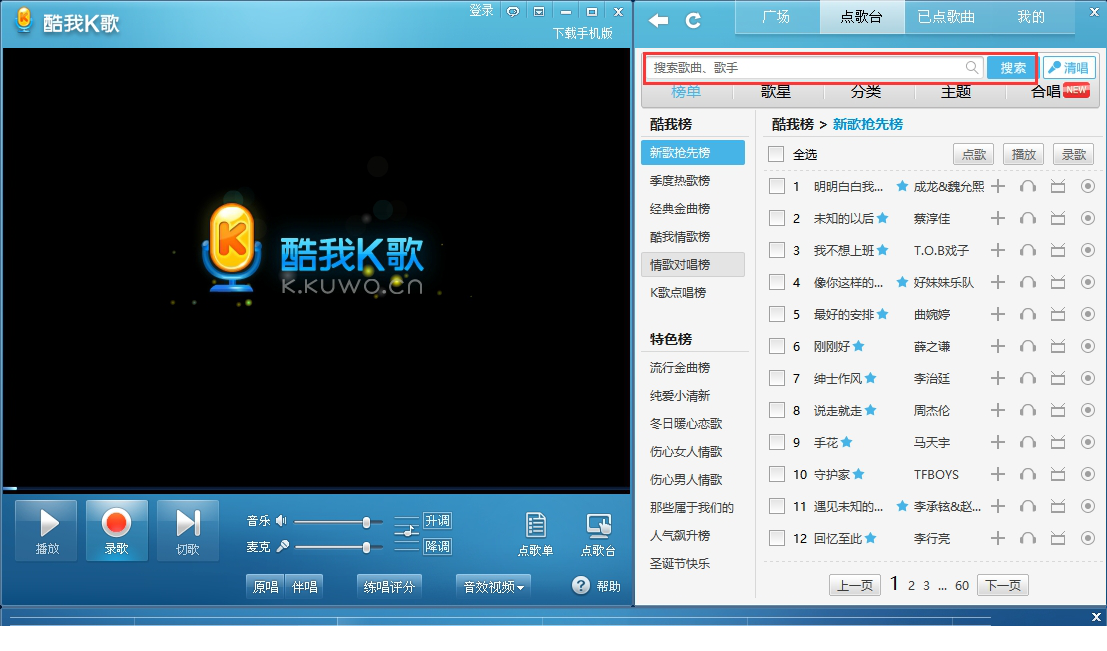The image size is (1107, 651).
Task: Check the box for song 说走就走
Action: point(777,410)
